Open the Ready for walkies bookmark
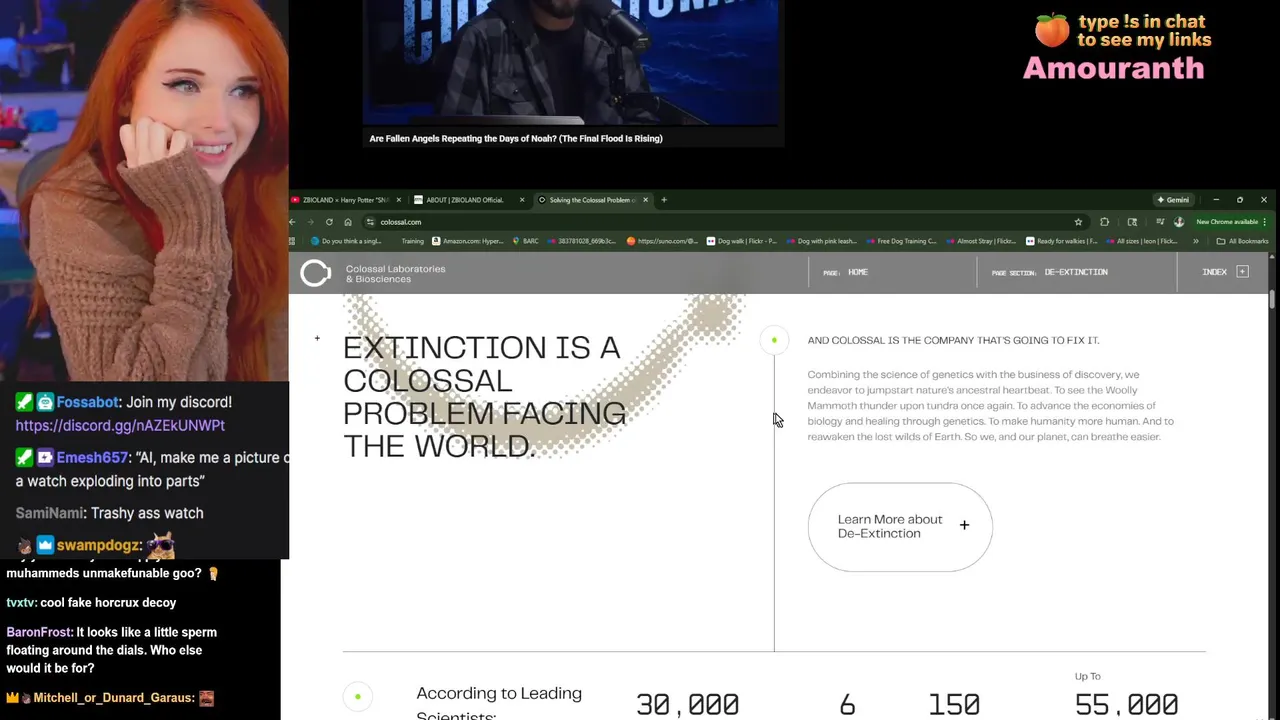Screen dimensions: 1280x720 pyautogui.click(x=1061, y=241)
